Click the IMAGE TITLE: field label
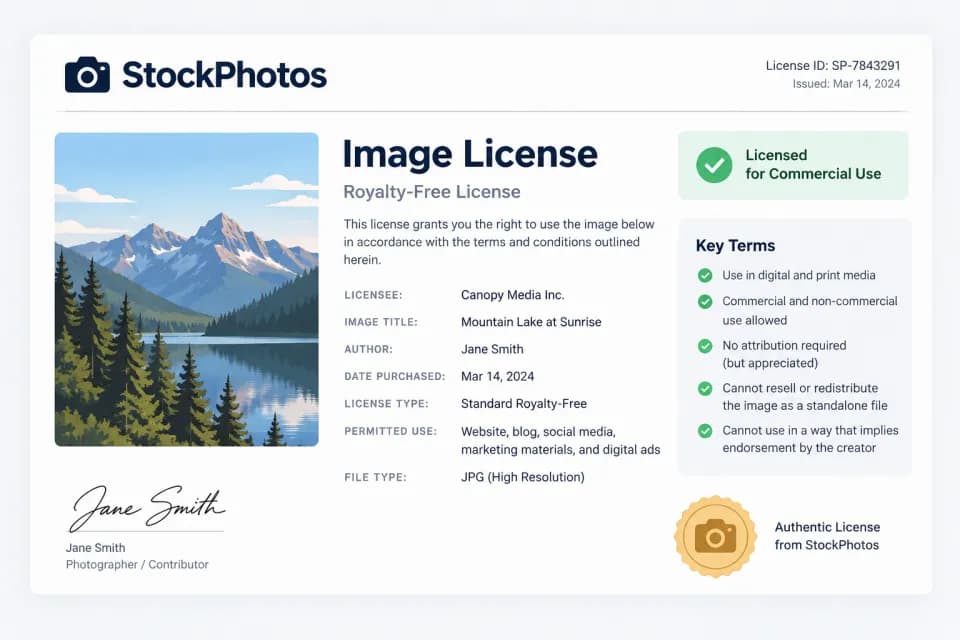 pos(381,322)
